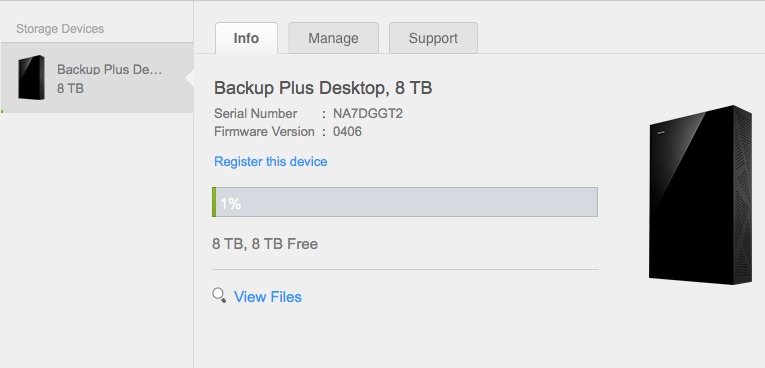This screenshot has width=765, height=368.
Task: Click the large black drive image
Action: click(x=700, y=195)
